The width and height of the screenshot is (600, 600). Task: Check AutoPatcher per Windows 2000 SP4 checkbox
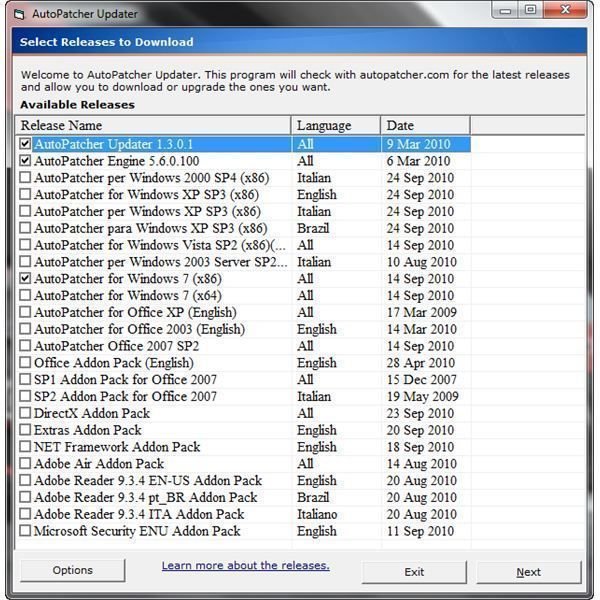pos(25,178)
